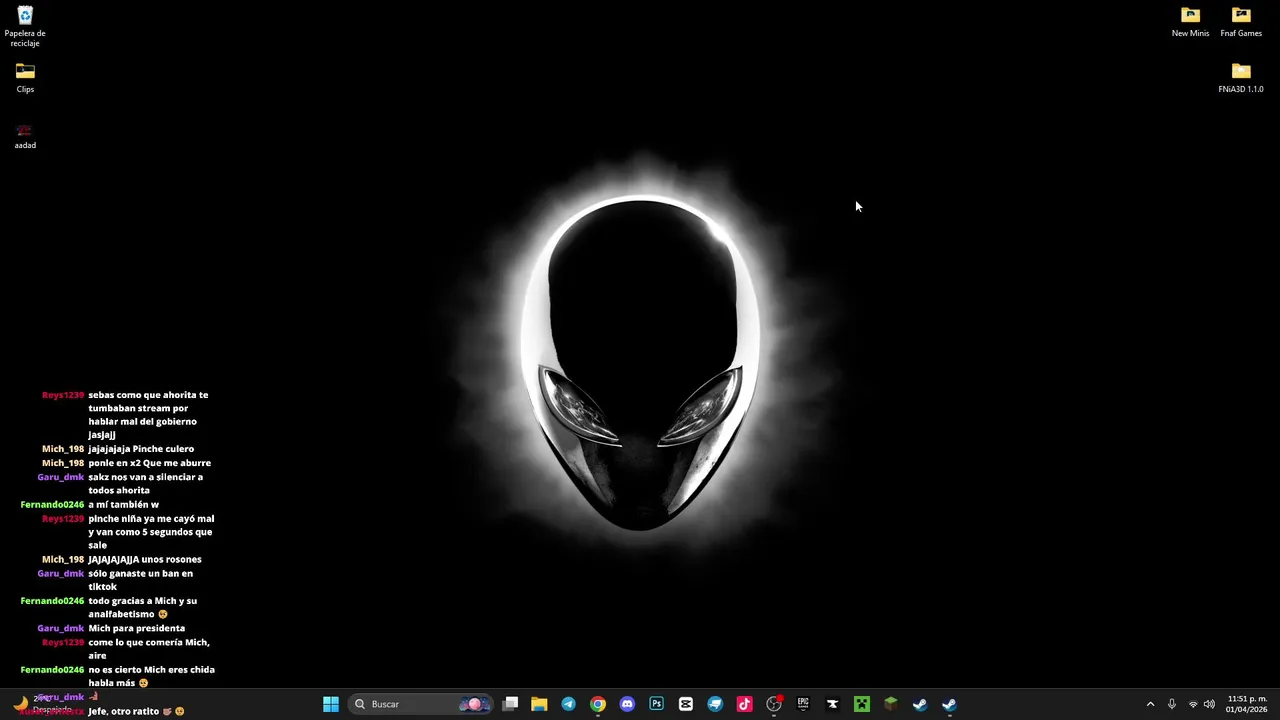
Task: Launch Epic Games from the taskbar
Action: point(803,704)
